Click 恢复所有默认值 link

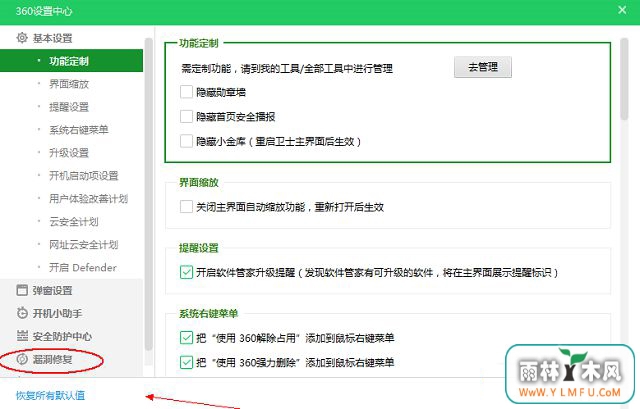[x=50, y=395]
